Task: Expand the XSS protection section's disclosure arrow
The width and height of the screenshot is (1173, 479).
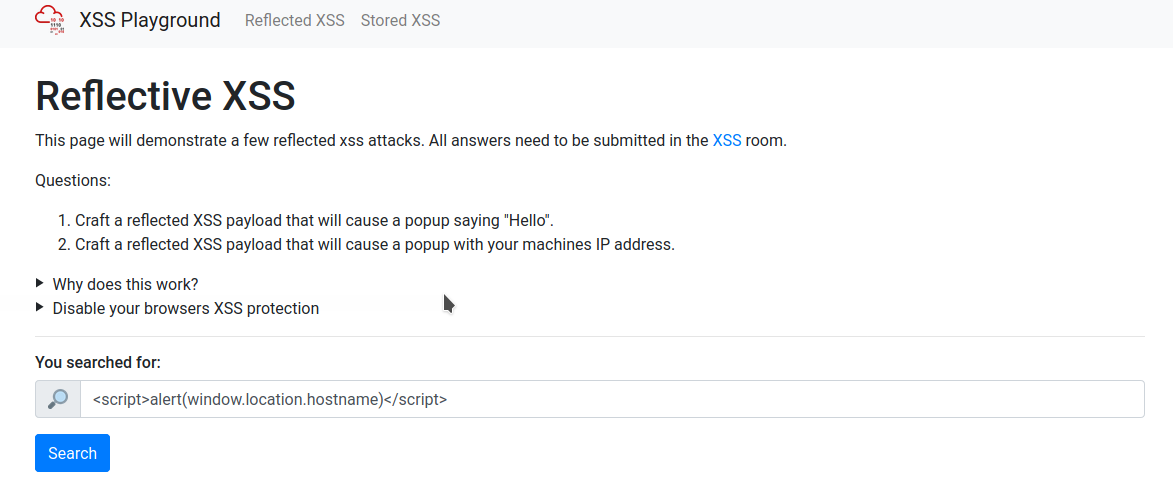Action: tap(40, 307)
